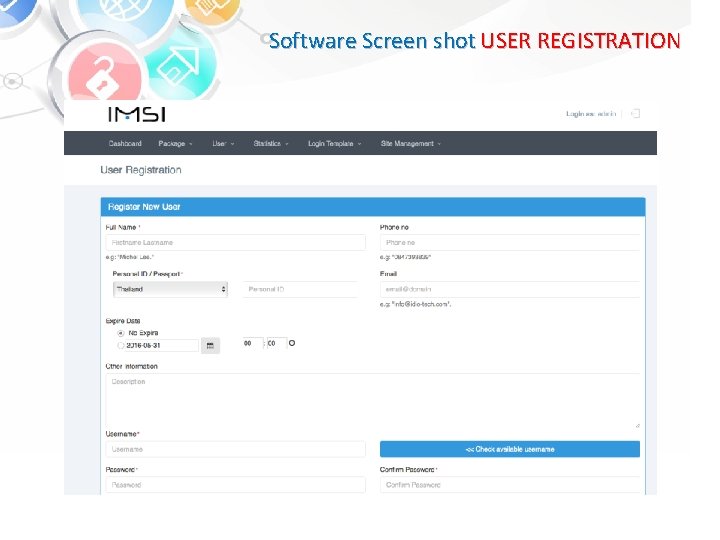Expand the Statistics menu

click(271, 143)
